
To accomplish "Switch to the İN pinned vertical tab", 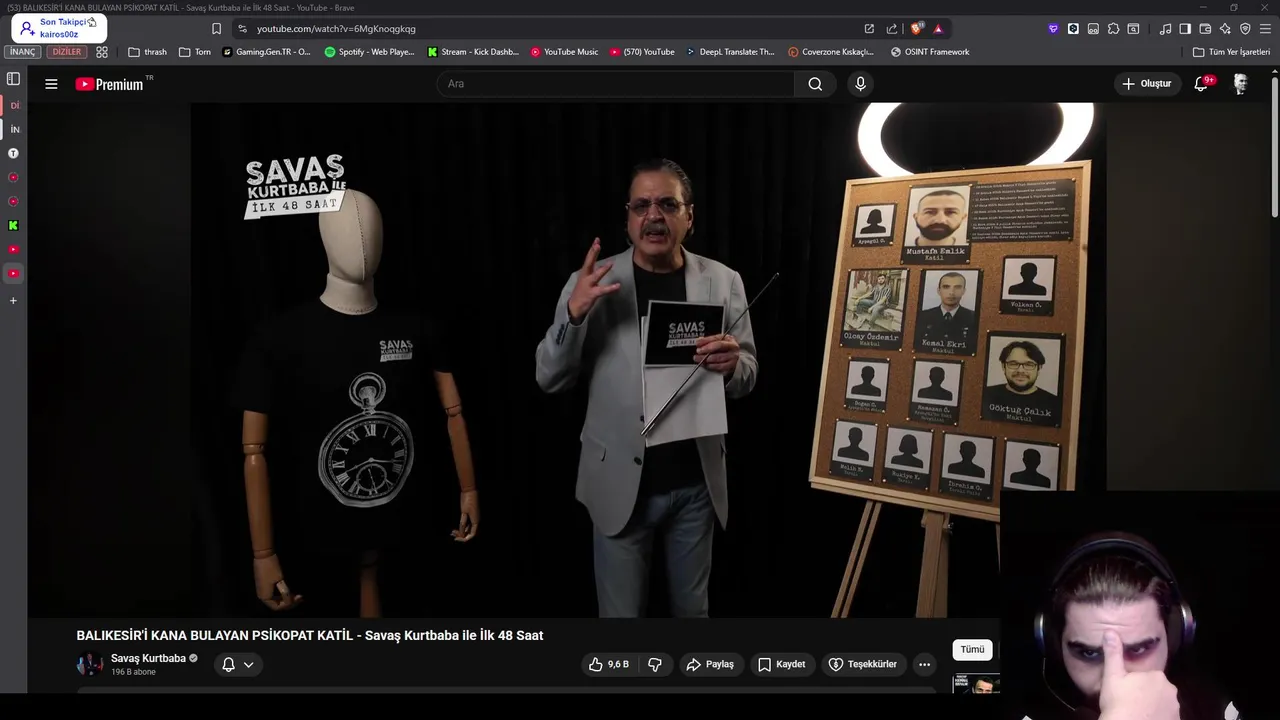I will [x=14, y=130].
